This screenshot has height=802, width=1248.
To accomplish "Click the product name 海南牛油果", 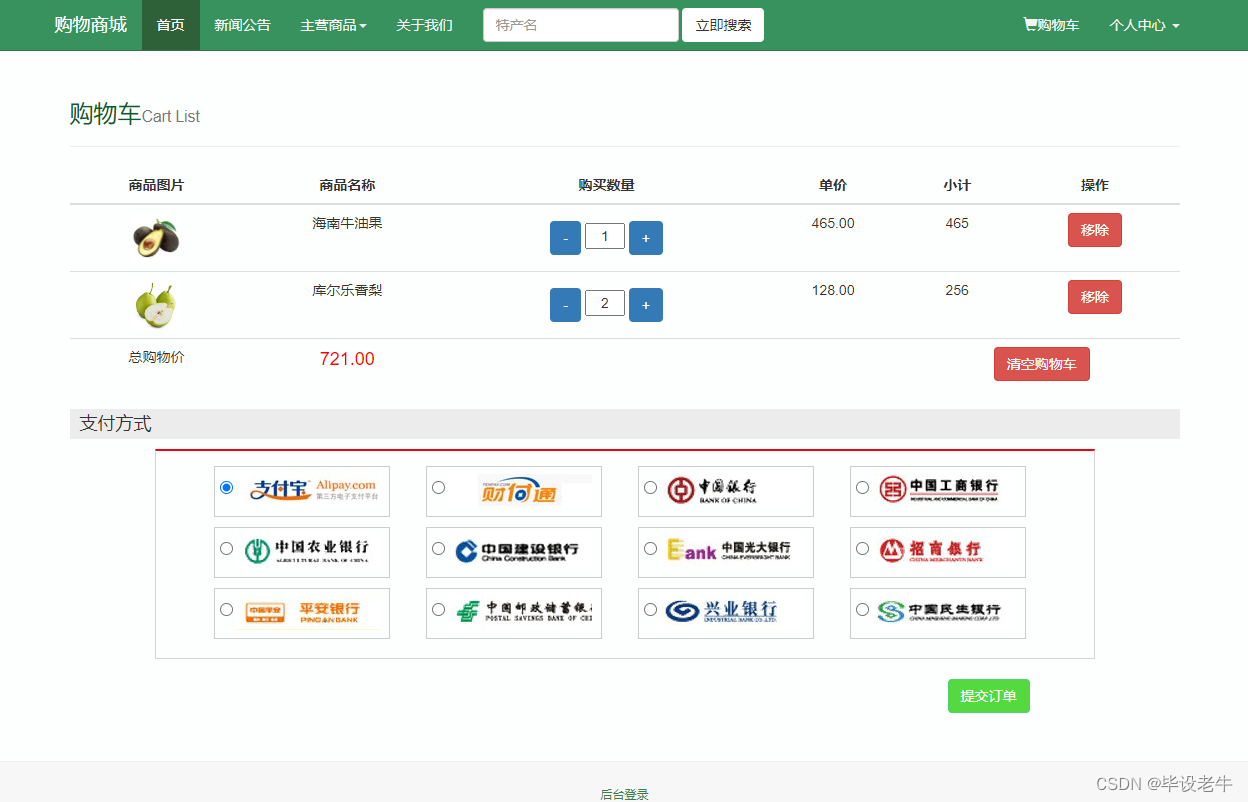I will pos(347,223).
